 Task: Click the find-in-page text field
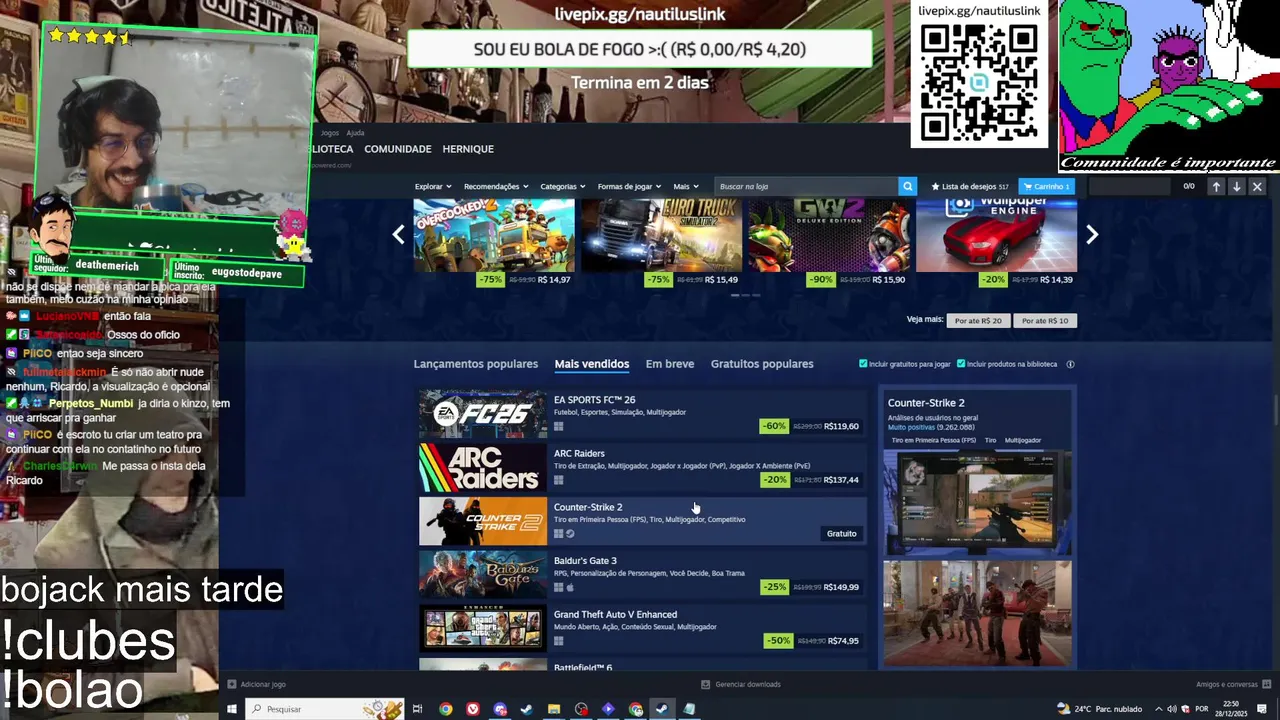tap(1130, 186)
